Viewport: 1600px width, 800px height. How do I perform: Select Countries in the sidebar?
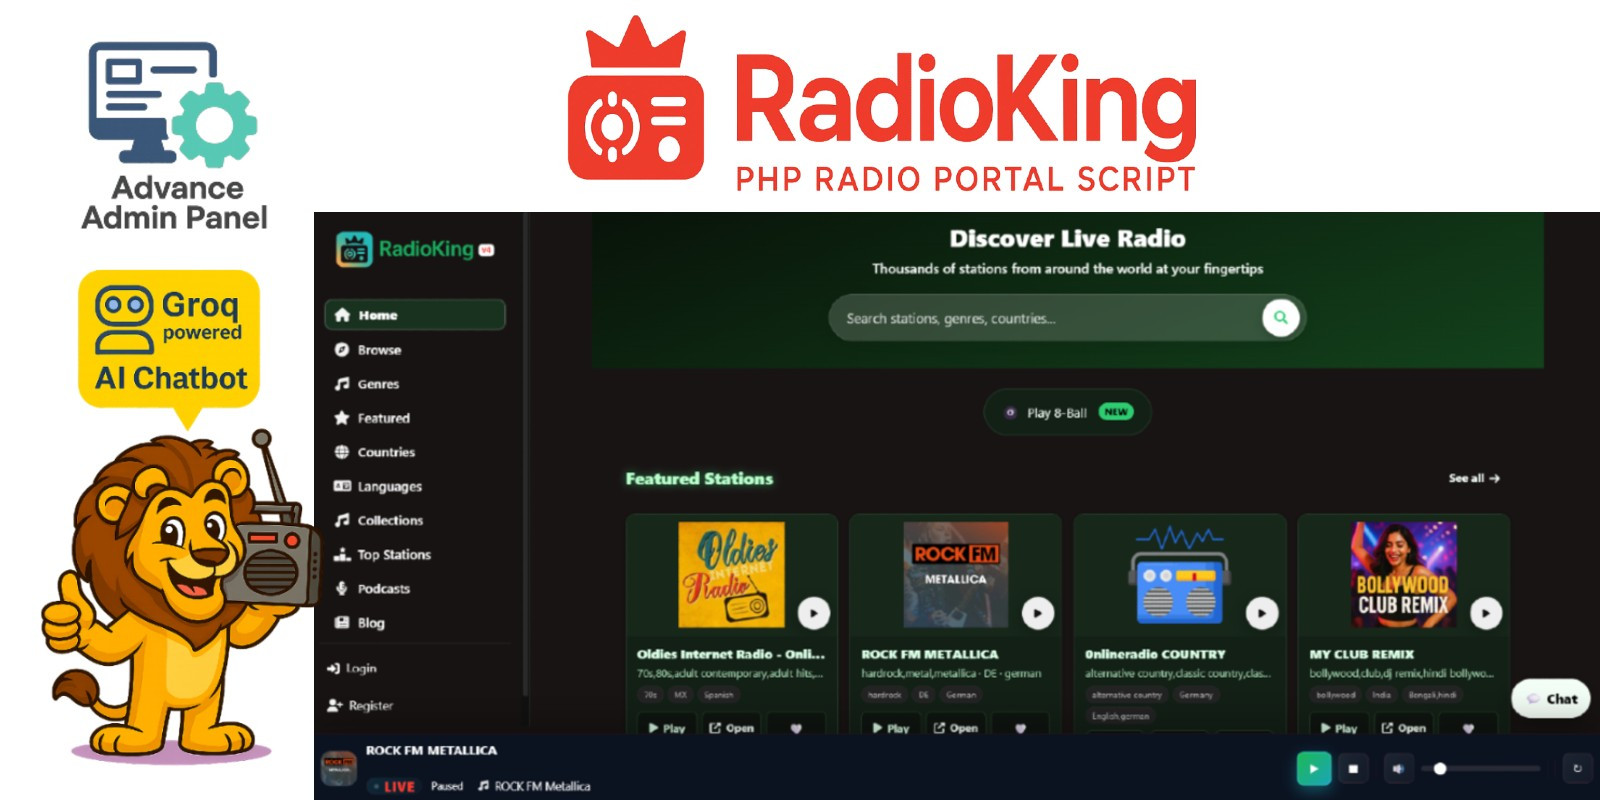(x=375, y=452)
